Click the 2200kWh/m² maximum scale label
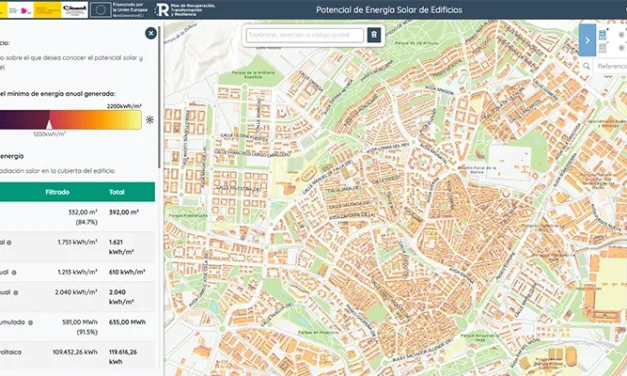The image size is (627, 376). 124,106
